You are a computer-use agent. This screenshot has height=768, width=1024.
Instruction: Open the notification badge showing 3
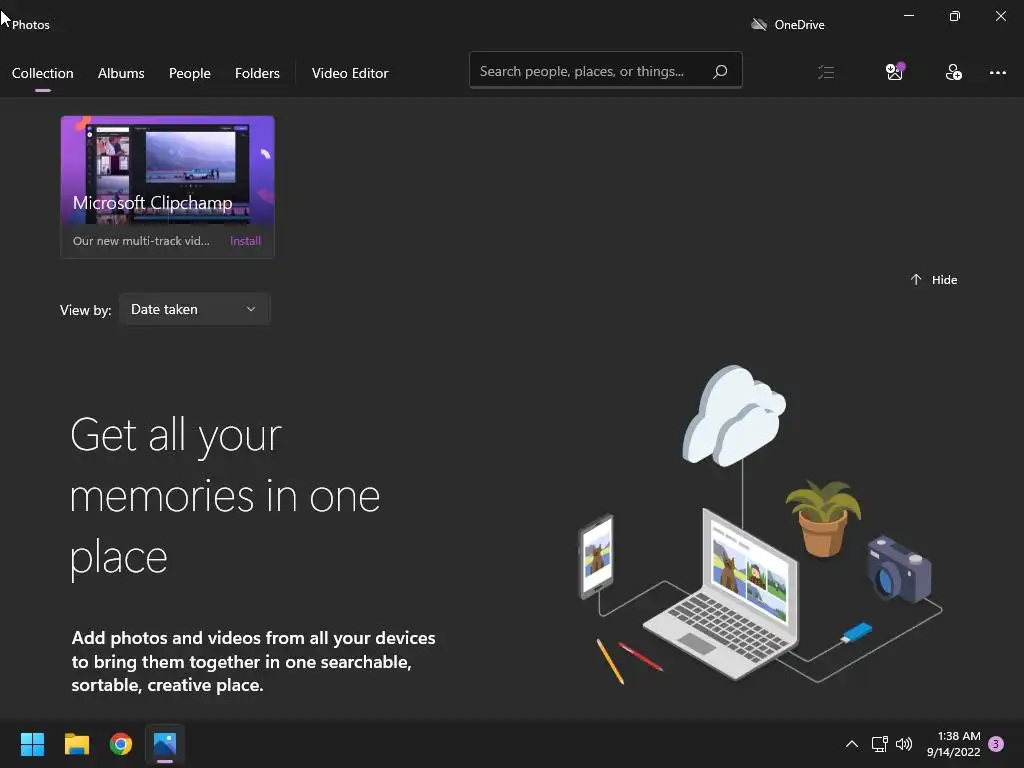tap(996, 744)
